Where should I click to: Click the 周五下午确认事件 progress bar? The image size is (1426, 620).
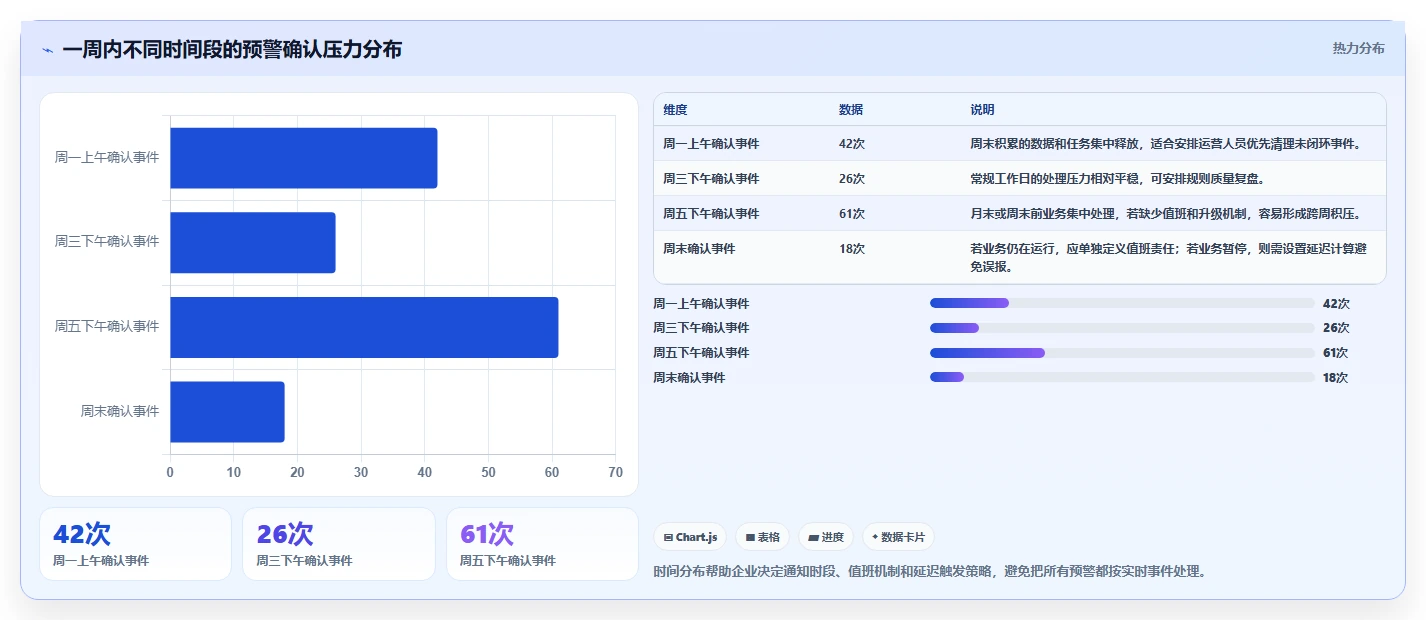1122,353
